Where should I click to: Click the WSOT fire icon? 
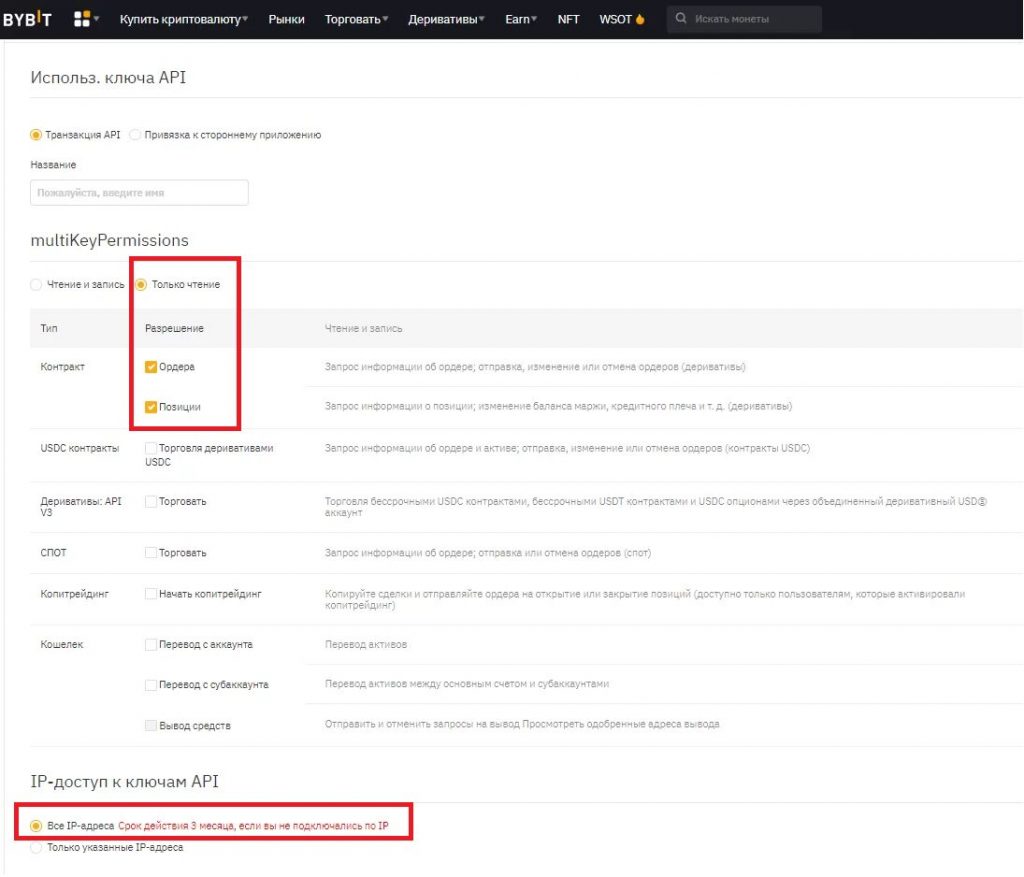tap(640, 19)
